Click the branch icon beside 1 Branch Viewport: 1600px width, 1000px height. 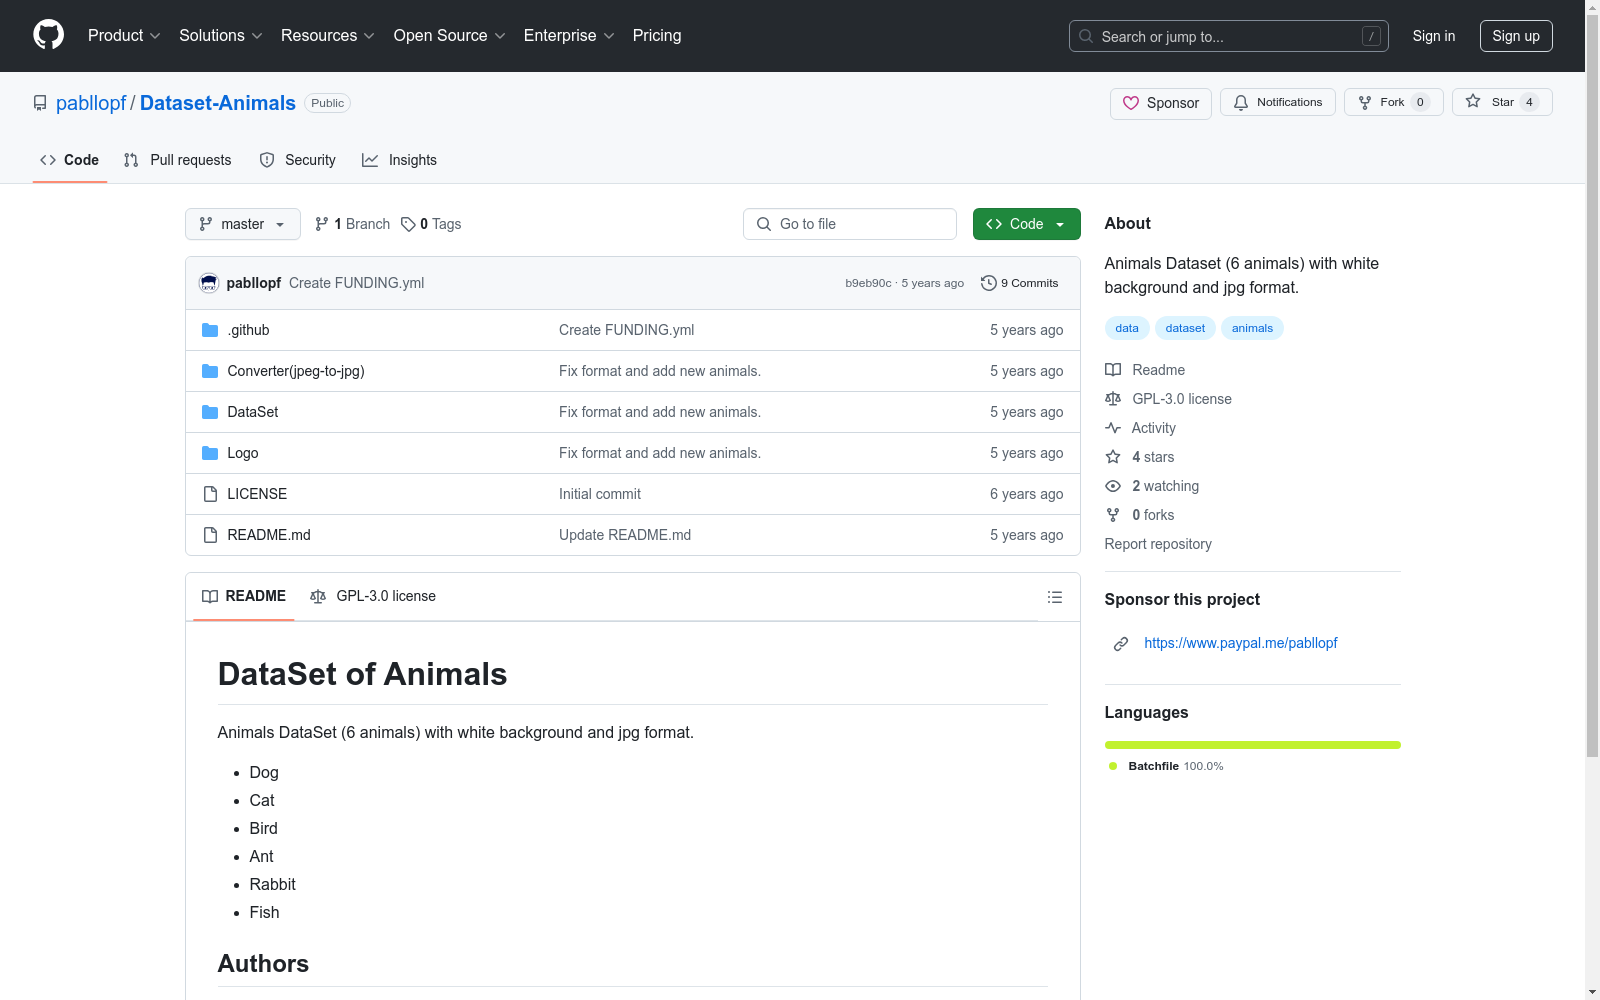(322, 224)
